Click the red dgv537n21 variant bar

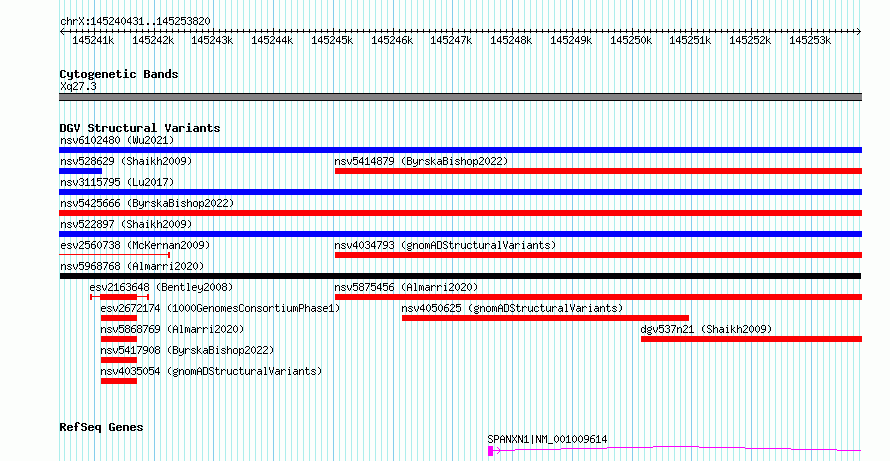point(752,339)
